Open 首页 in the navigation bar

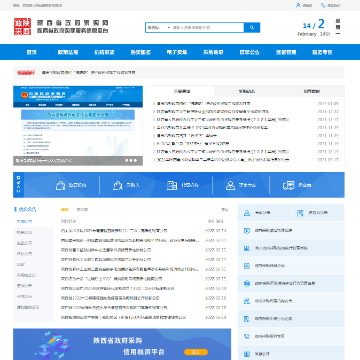point(32,52)
